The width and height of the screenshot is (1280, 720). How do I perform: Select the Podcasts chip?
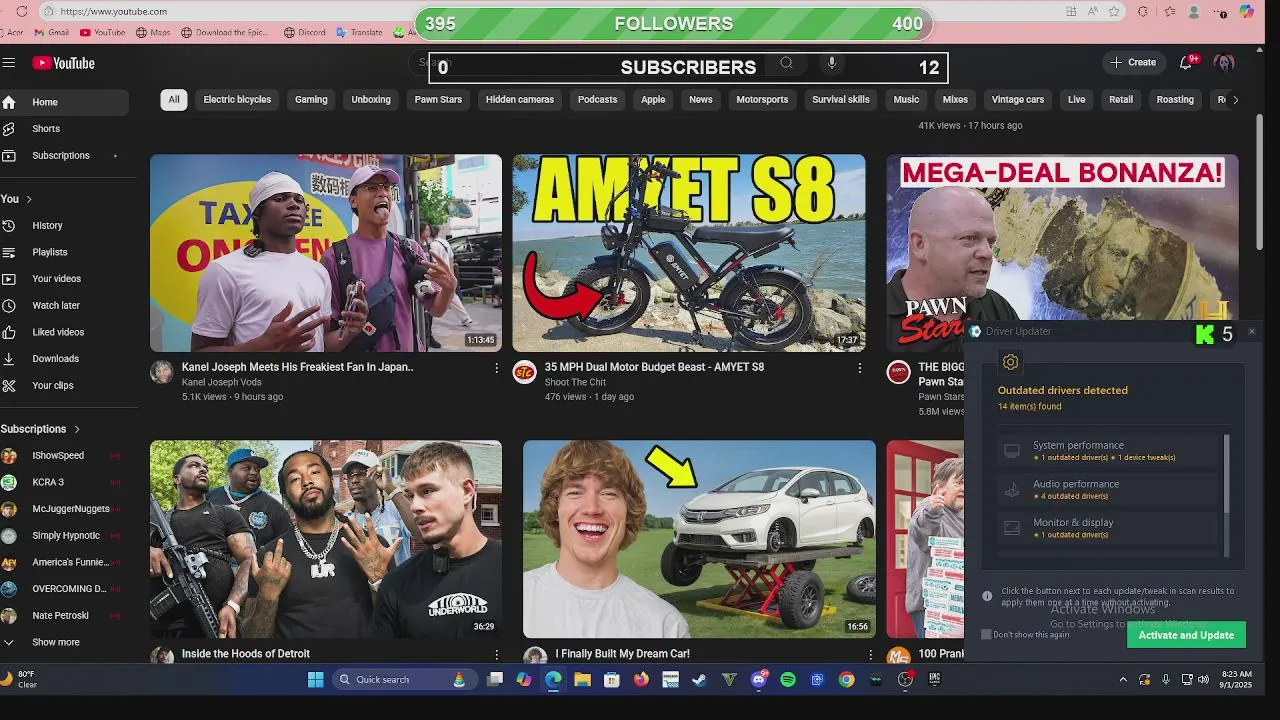click(597, 100)
